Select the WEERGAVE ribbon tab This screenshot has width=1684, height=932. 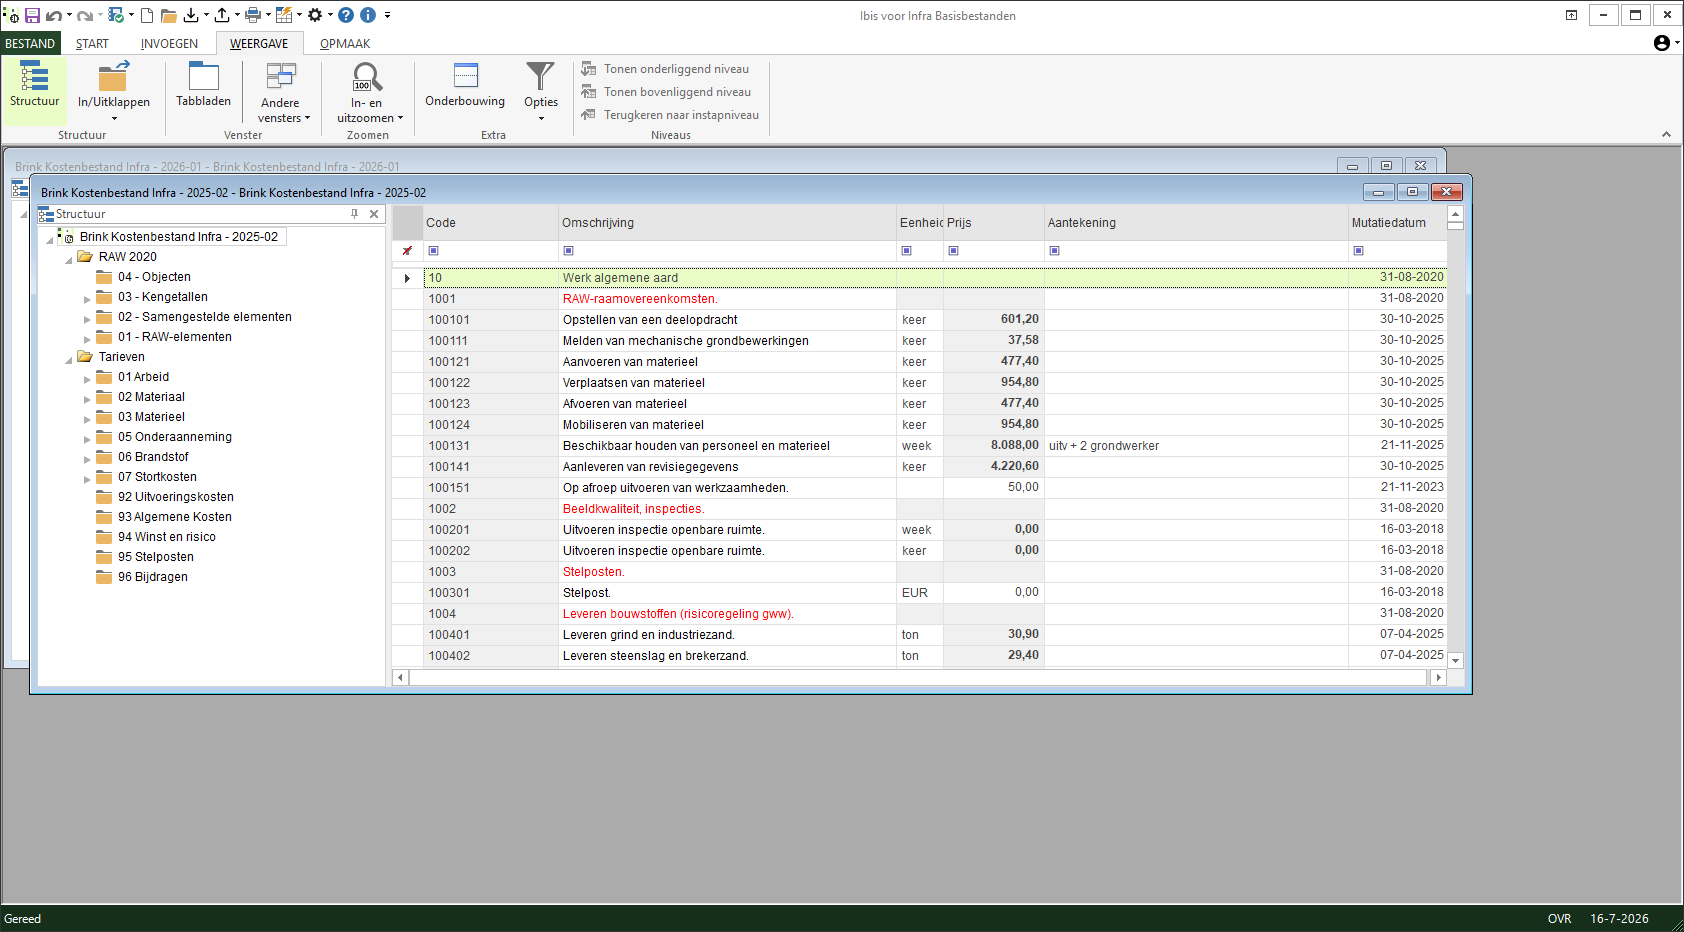tap(259, 43)
